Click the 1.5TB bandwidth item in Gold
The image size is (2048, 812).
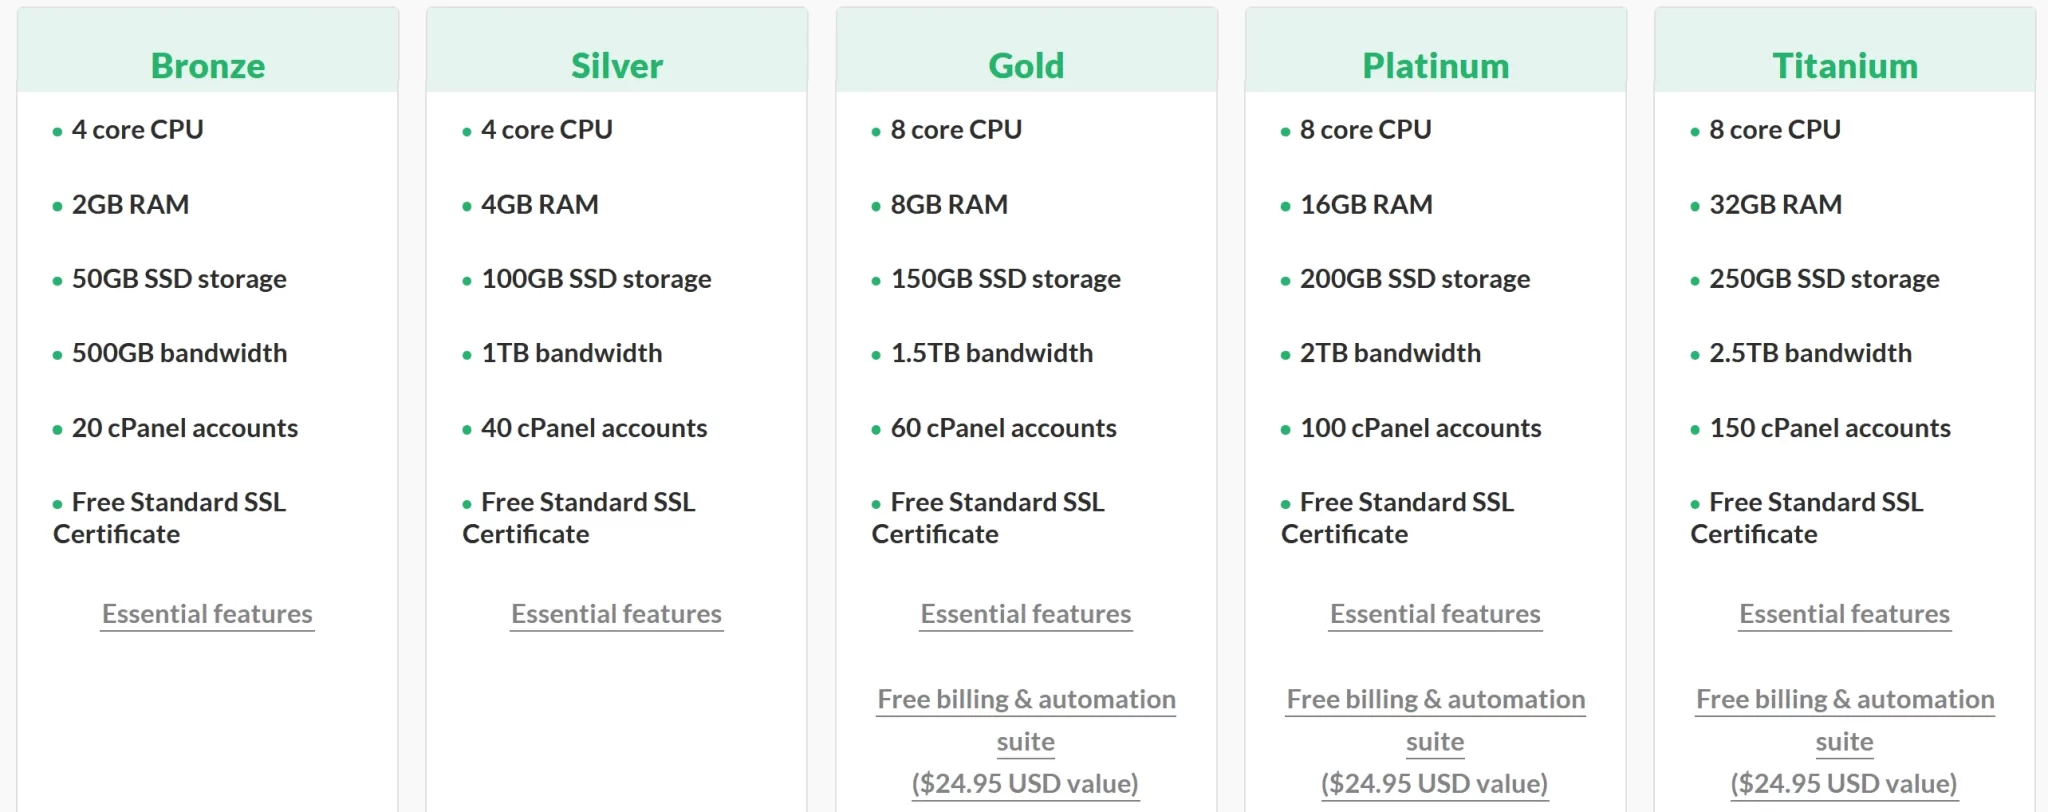(992, 353)
